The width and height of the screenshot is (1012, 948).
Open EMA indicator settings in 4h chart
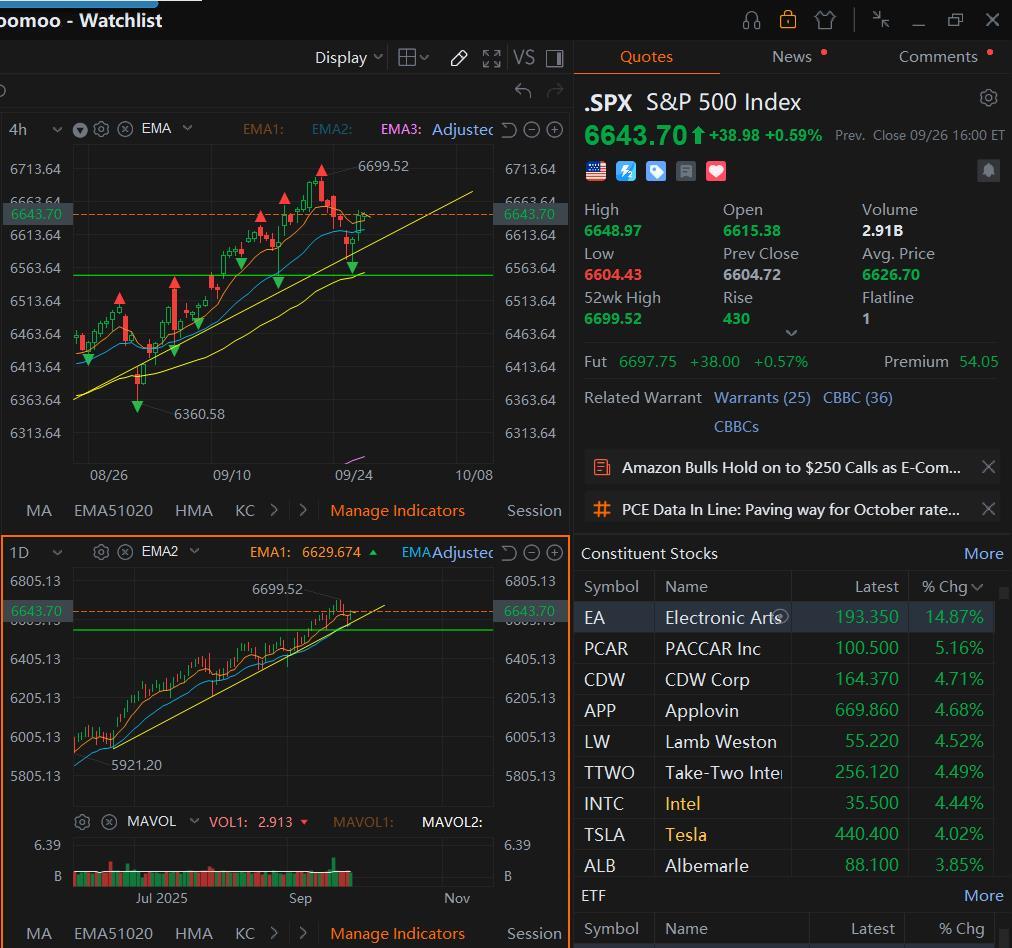click(101, 129)
